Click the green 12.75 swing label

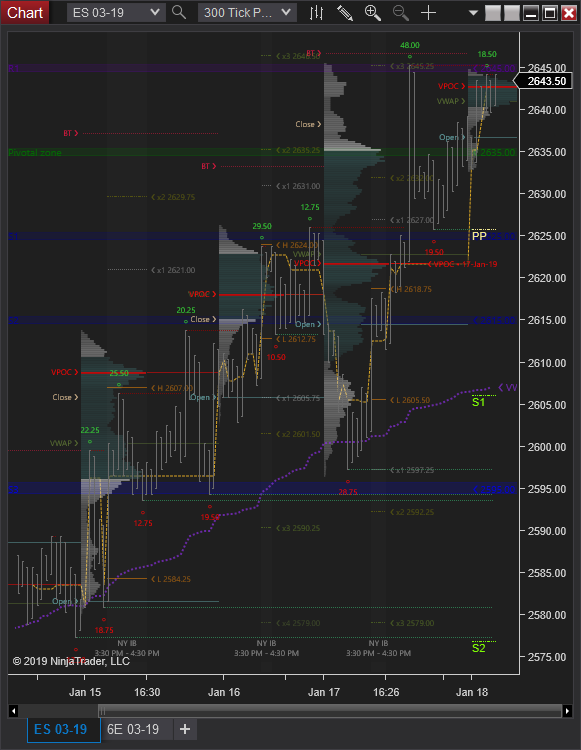coord(310,208)
